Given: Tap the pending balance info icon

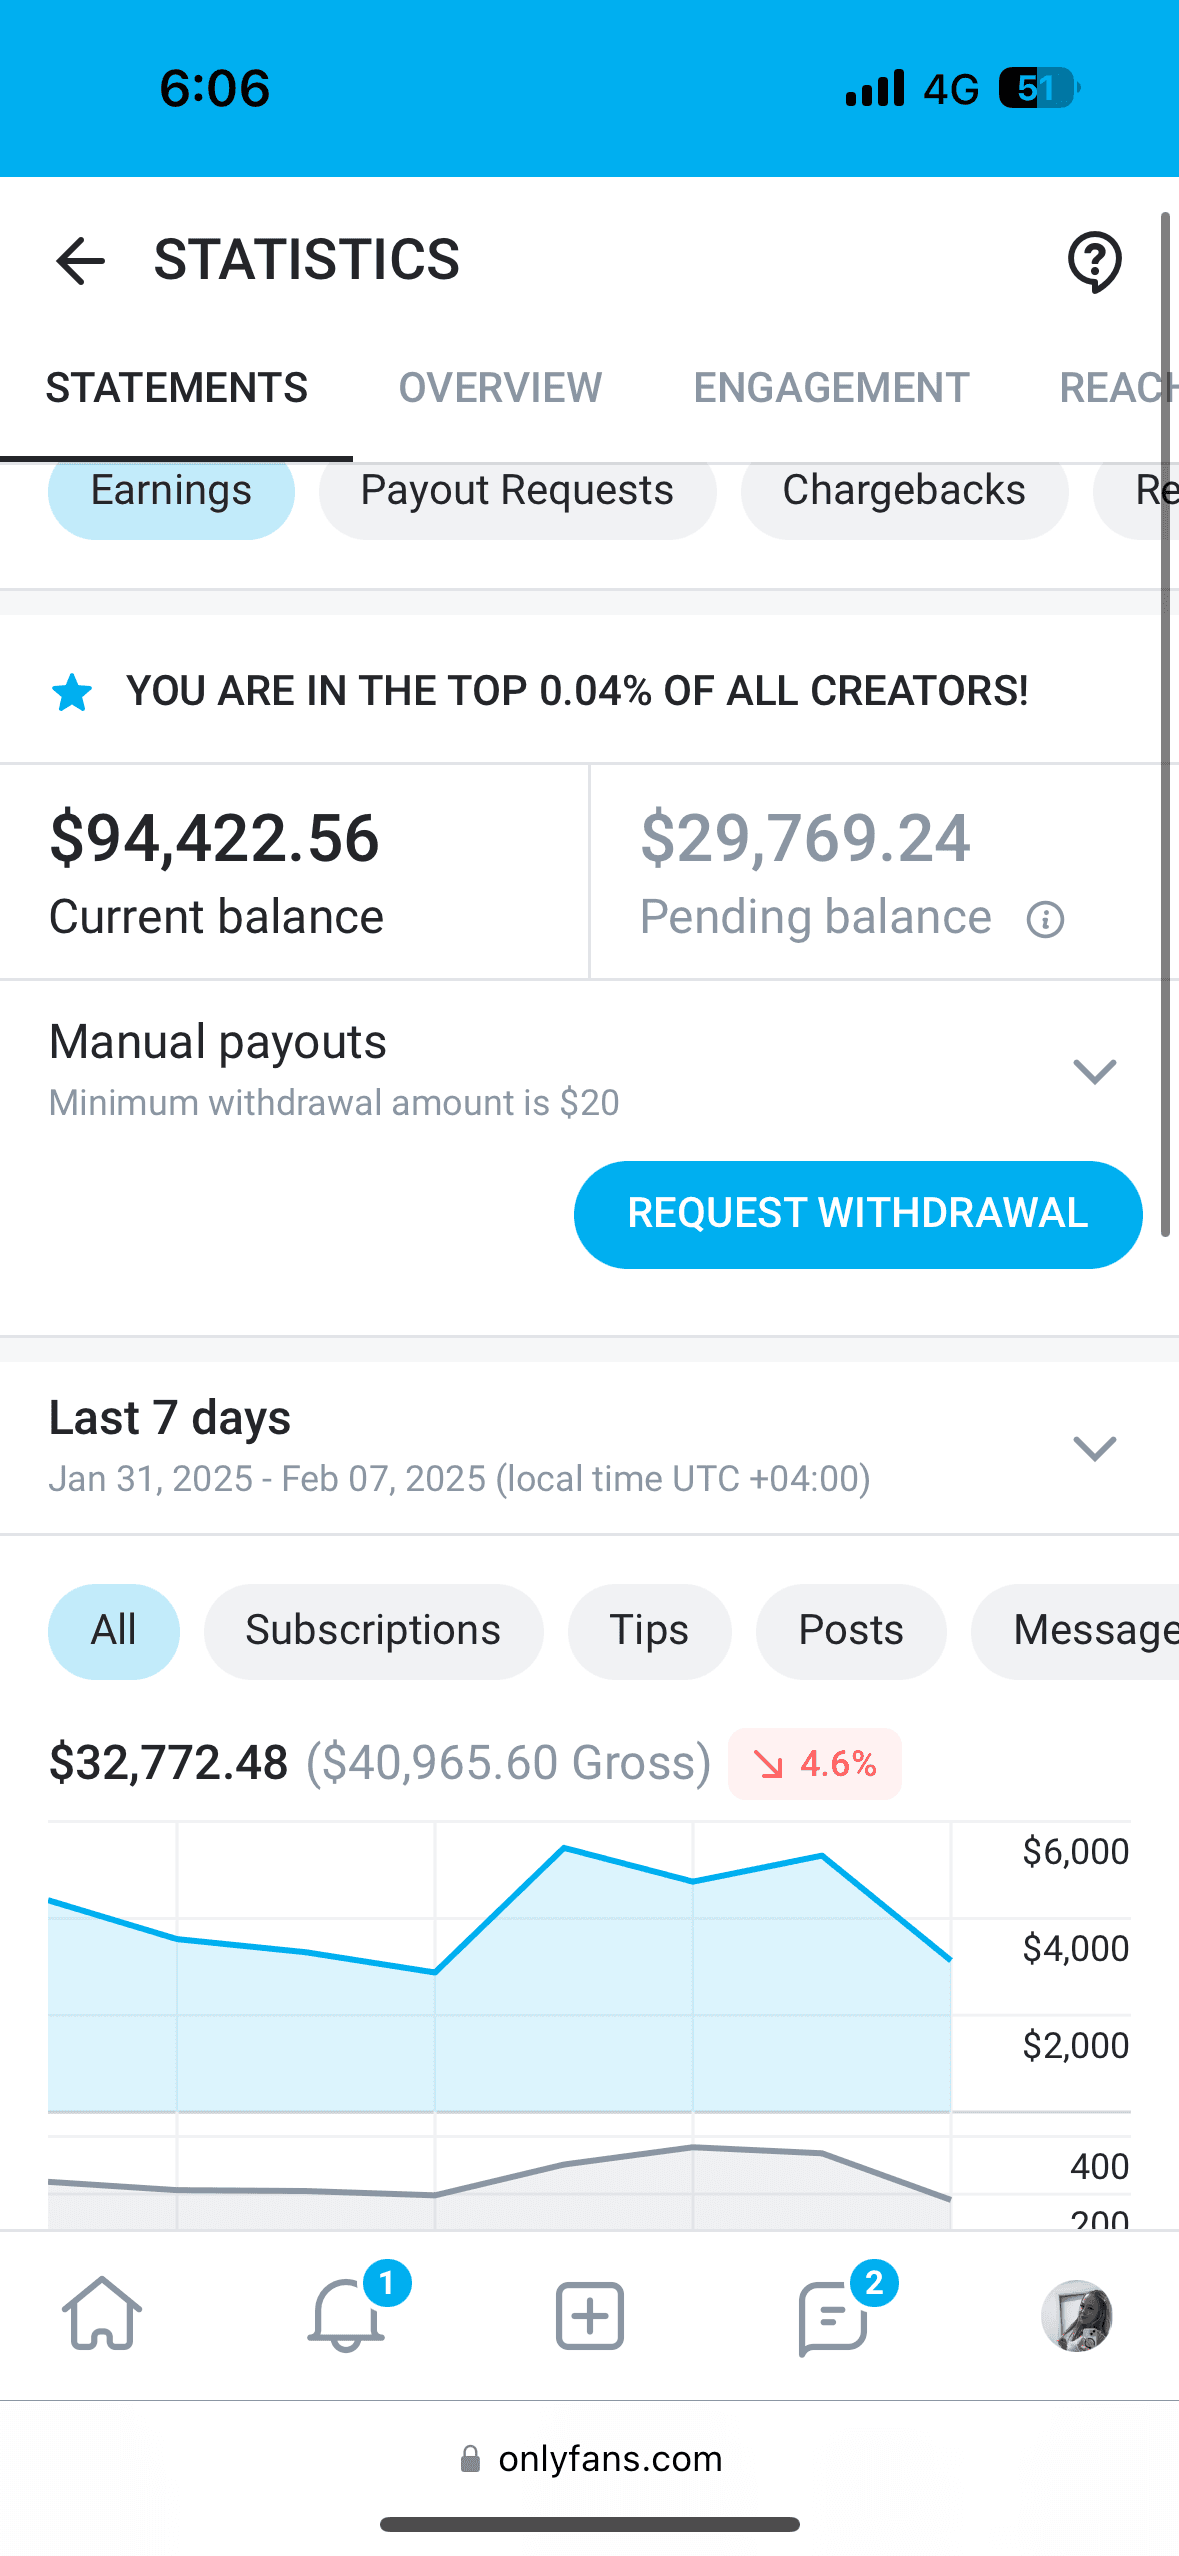Looking at the screenshot, I should point(1045,919).
